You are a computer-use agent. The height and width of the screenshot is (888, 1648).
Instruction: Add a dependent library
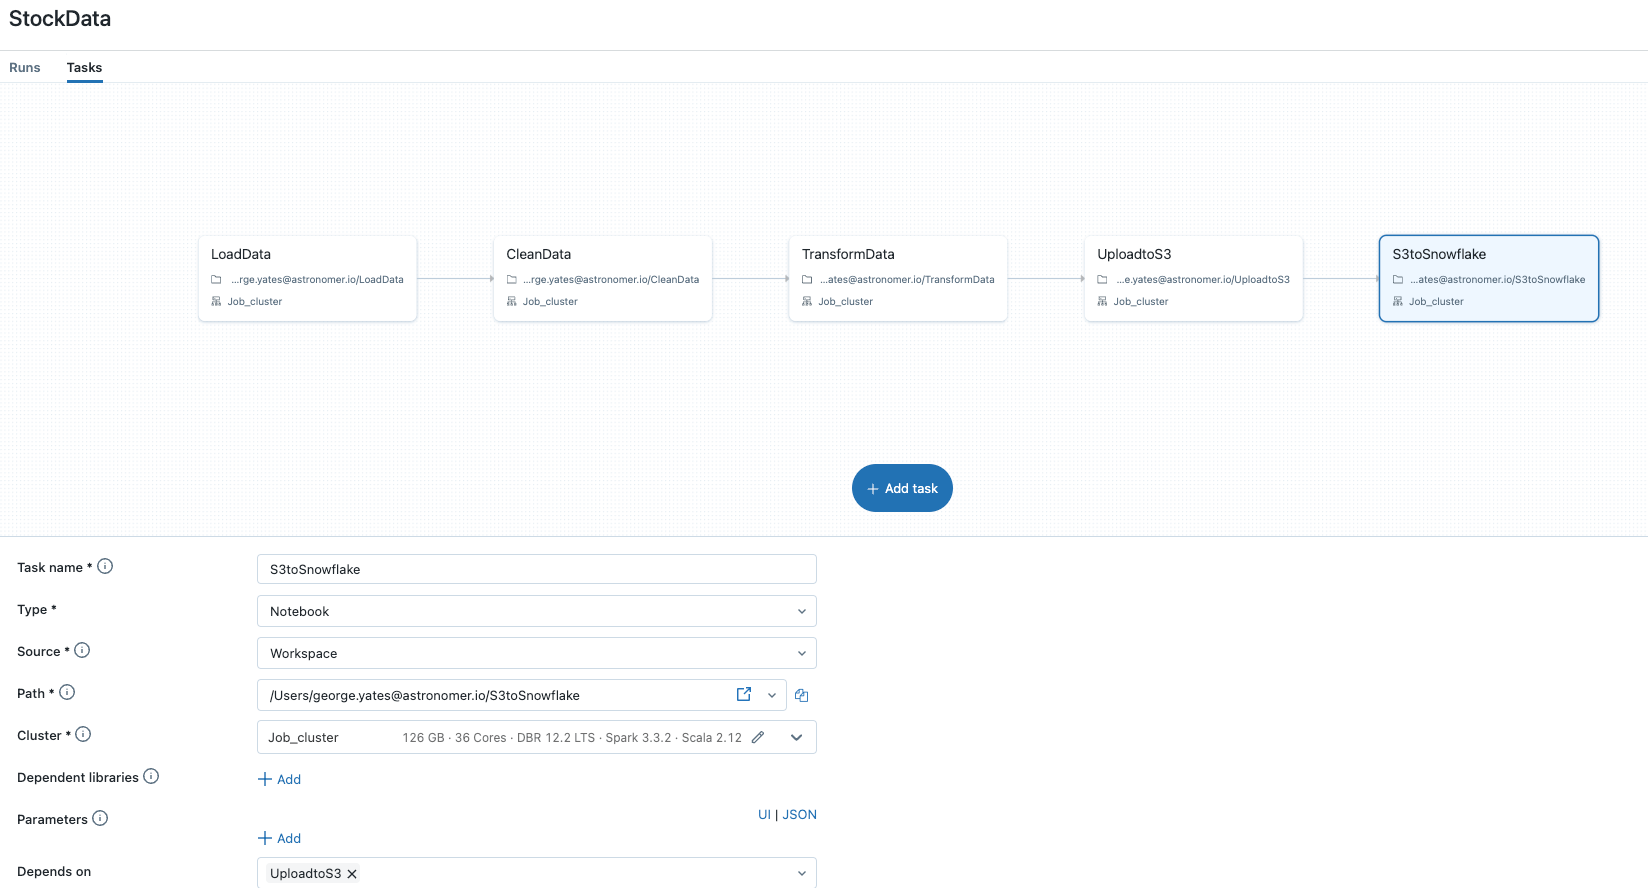(279, 779)
